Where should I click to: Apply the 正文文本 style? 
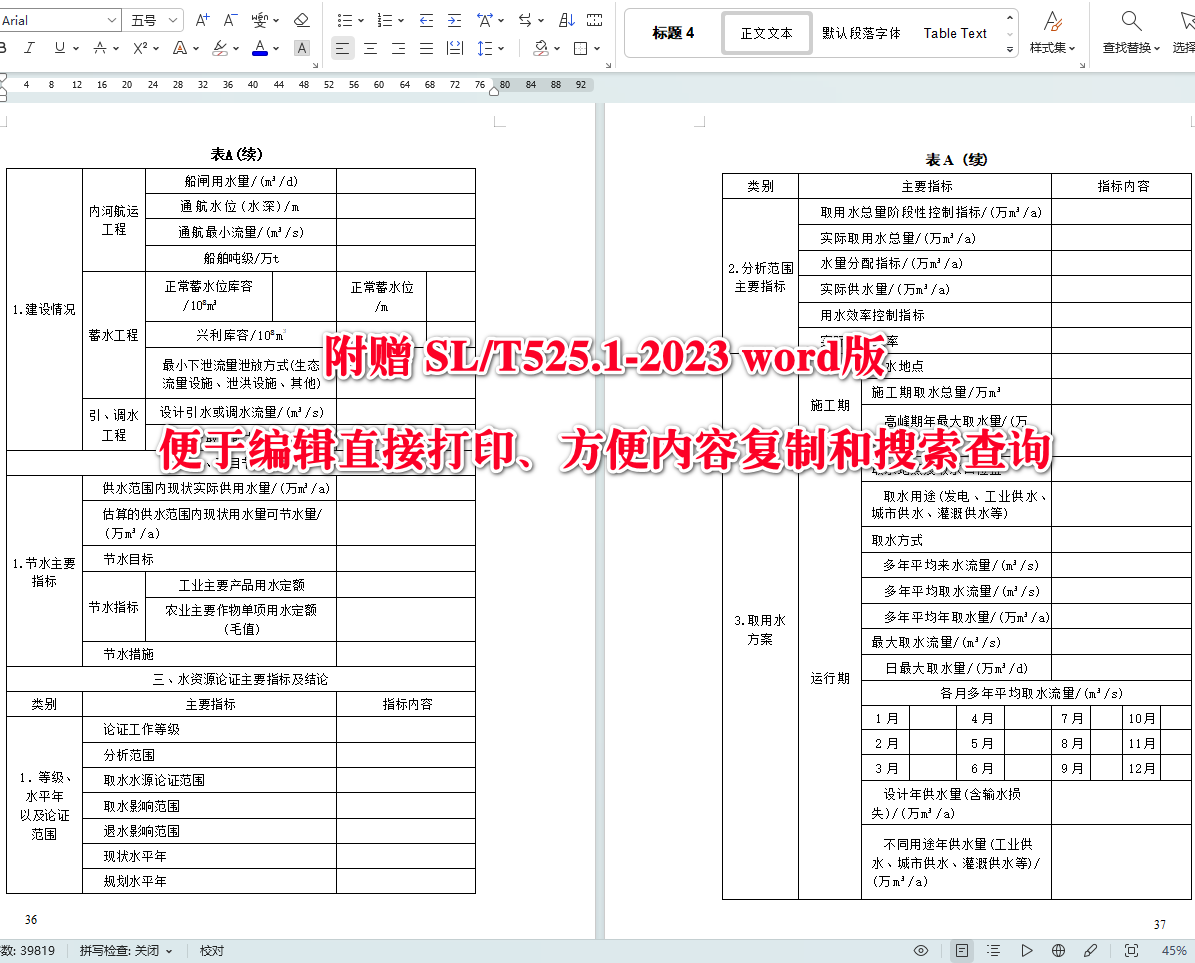pos(766,32)
